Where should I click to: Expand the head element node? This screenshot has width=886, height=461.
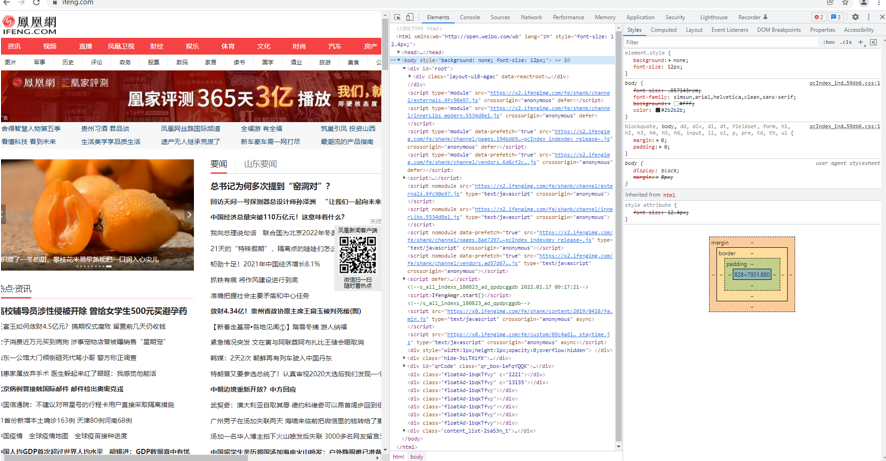pyautogui.click(x=399, y=52)
